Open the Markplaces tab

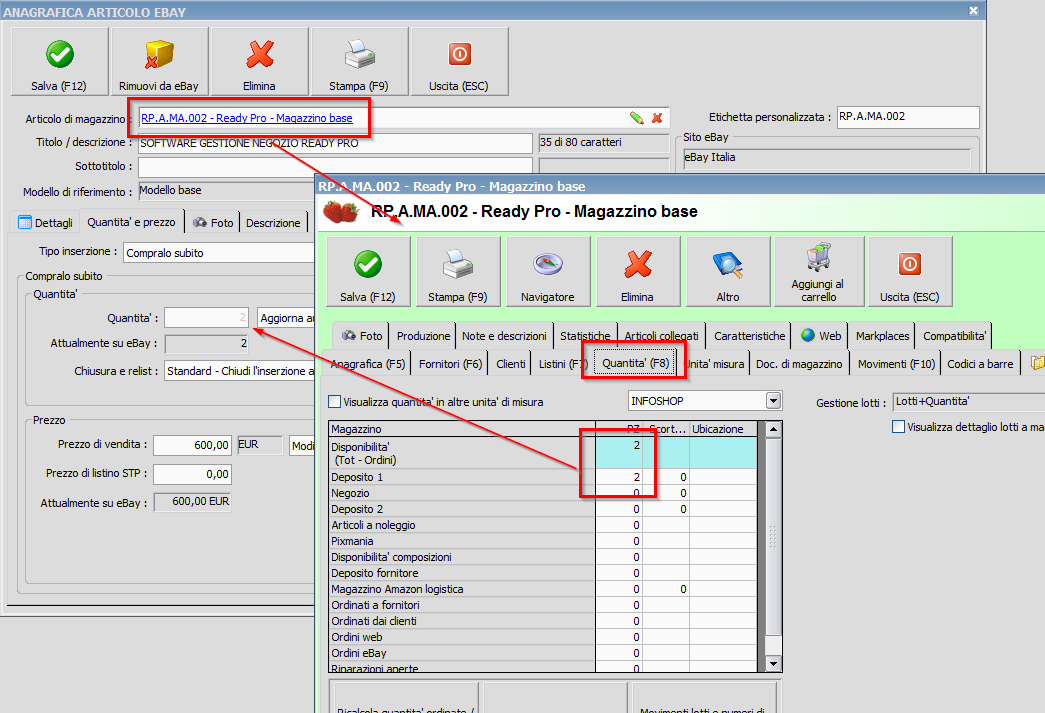882,336
